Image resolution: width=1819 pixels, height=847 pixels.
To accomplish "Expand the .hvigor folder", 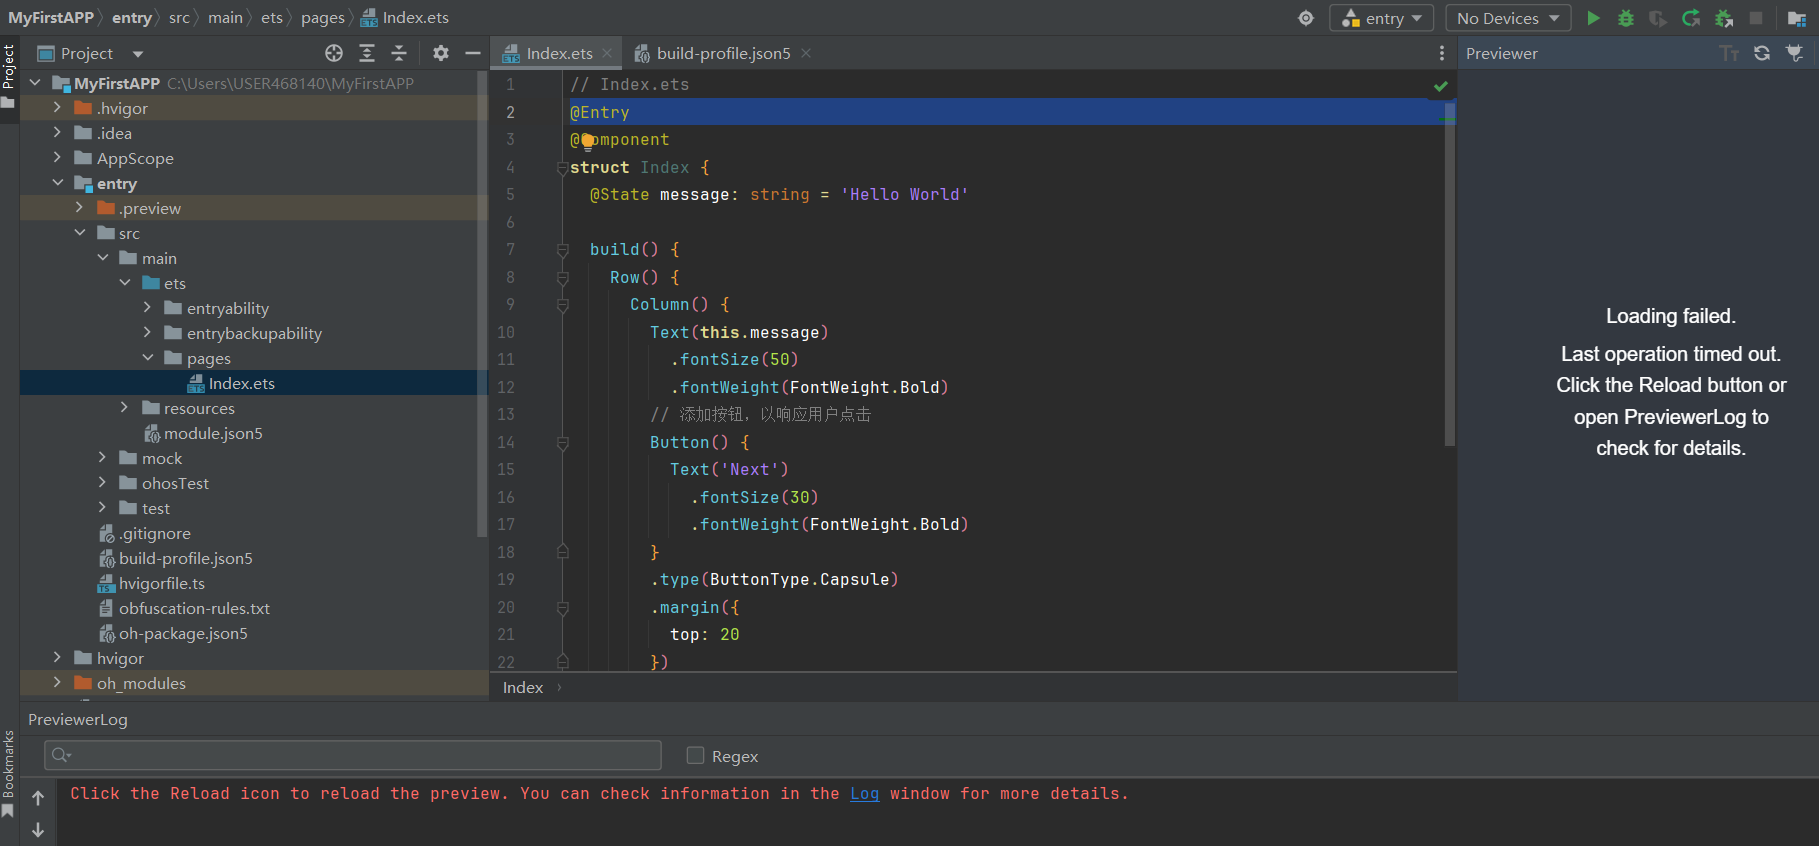I will pyautogui.click(x=57, y=107).
